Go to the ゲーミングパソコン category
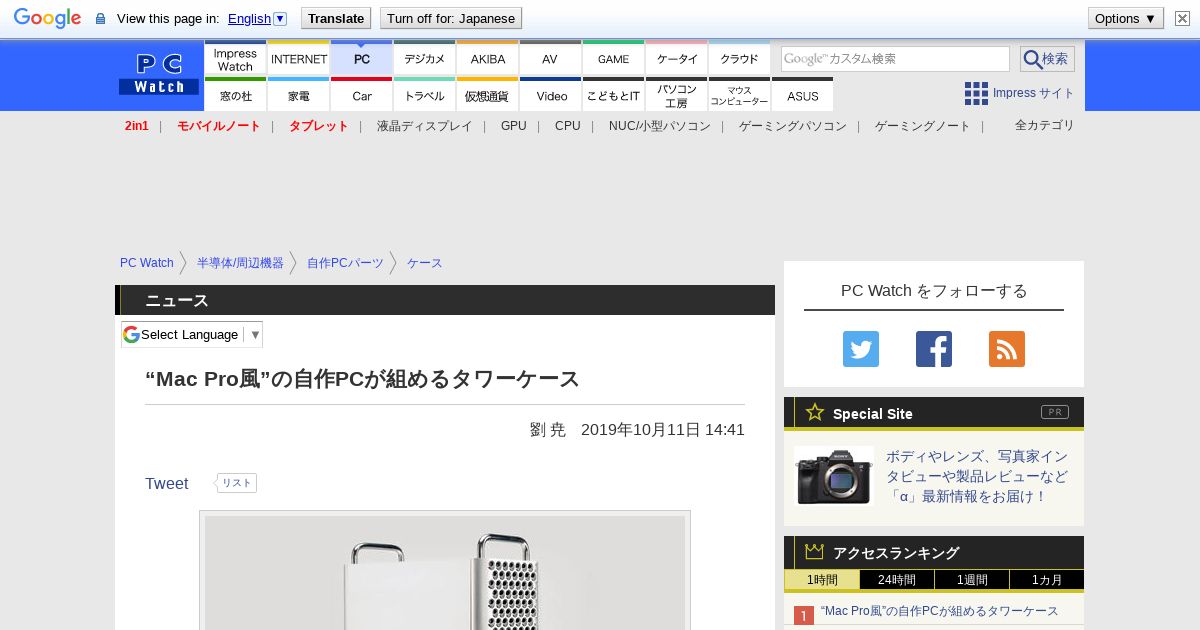 (x=793, y=126)
